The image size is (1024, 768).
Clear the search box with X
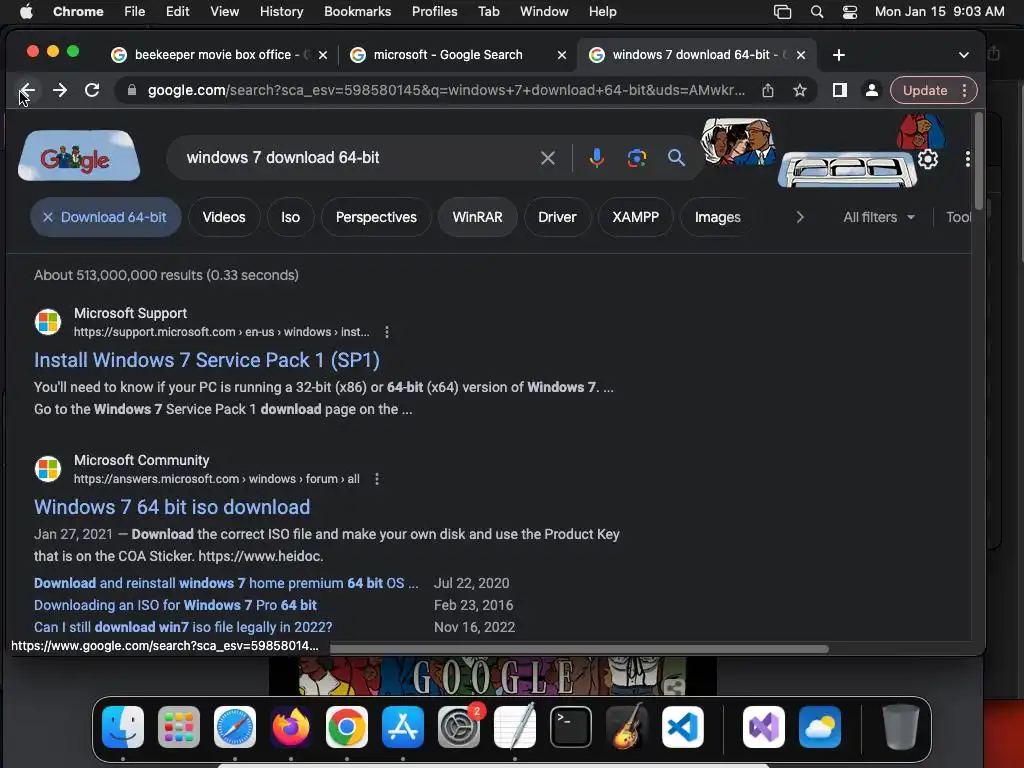(x=548, y=157)
